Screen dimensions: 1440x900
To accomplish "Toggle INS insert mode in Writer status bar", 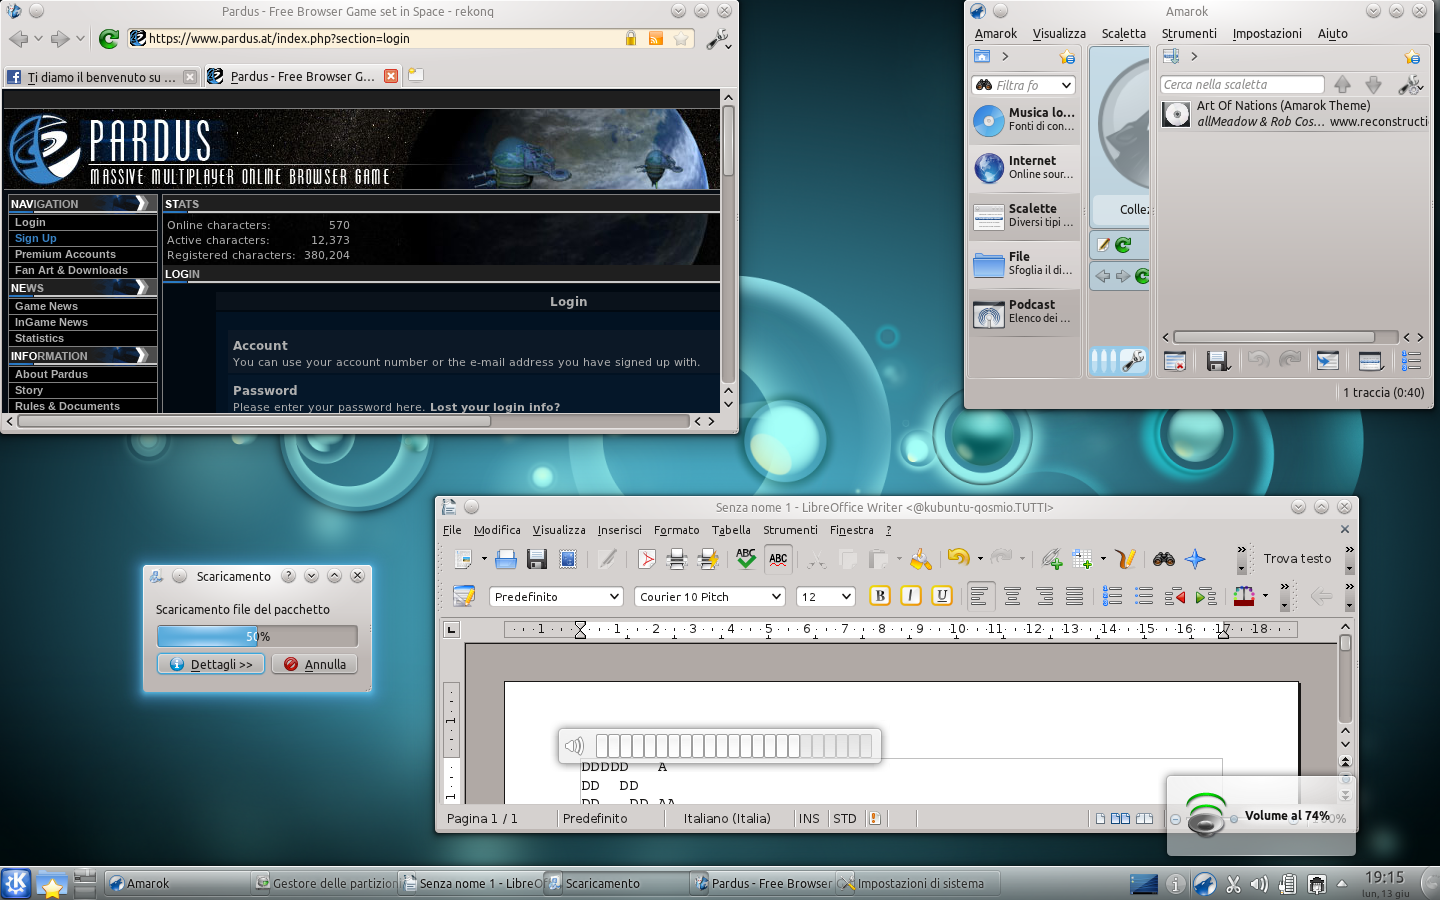I will click(x=809, y=818).
